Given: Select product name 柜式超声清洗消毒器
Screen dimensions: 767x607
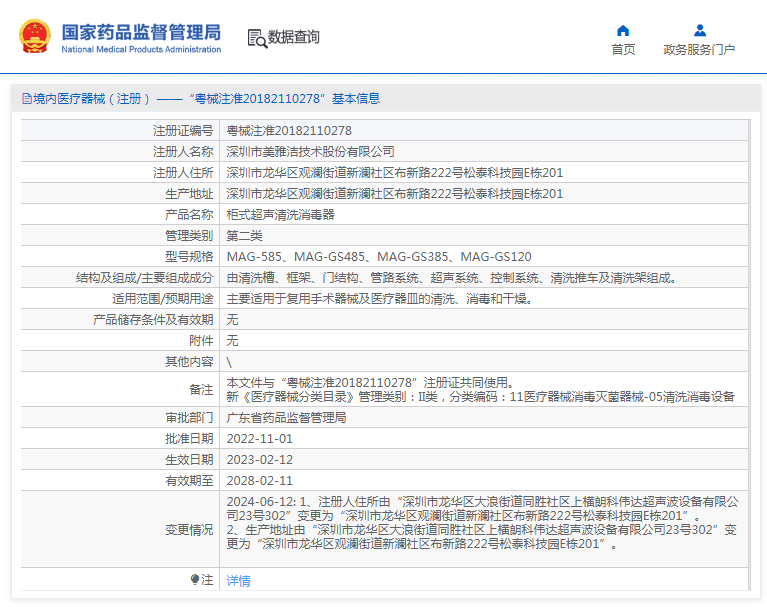Looking at the screenshot, I should pyautogui.click(x=280, y=215).
